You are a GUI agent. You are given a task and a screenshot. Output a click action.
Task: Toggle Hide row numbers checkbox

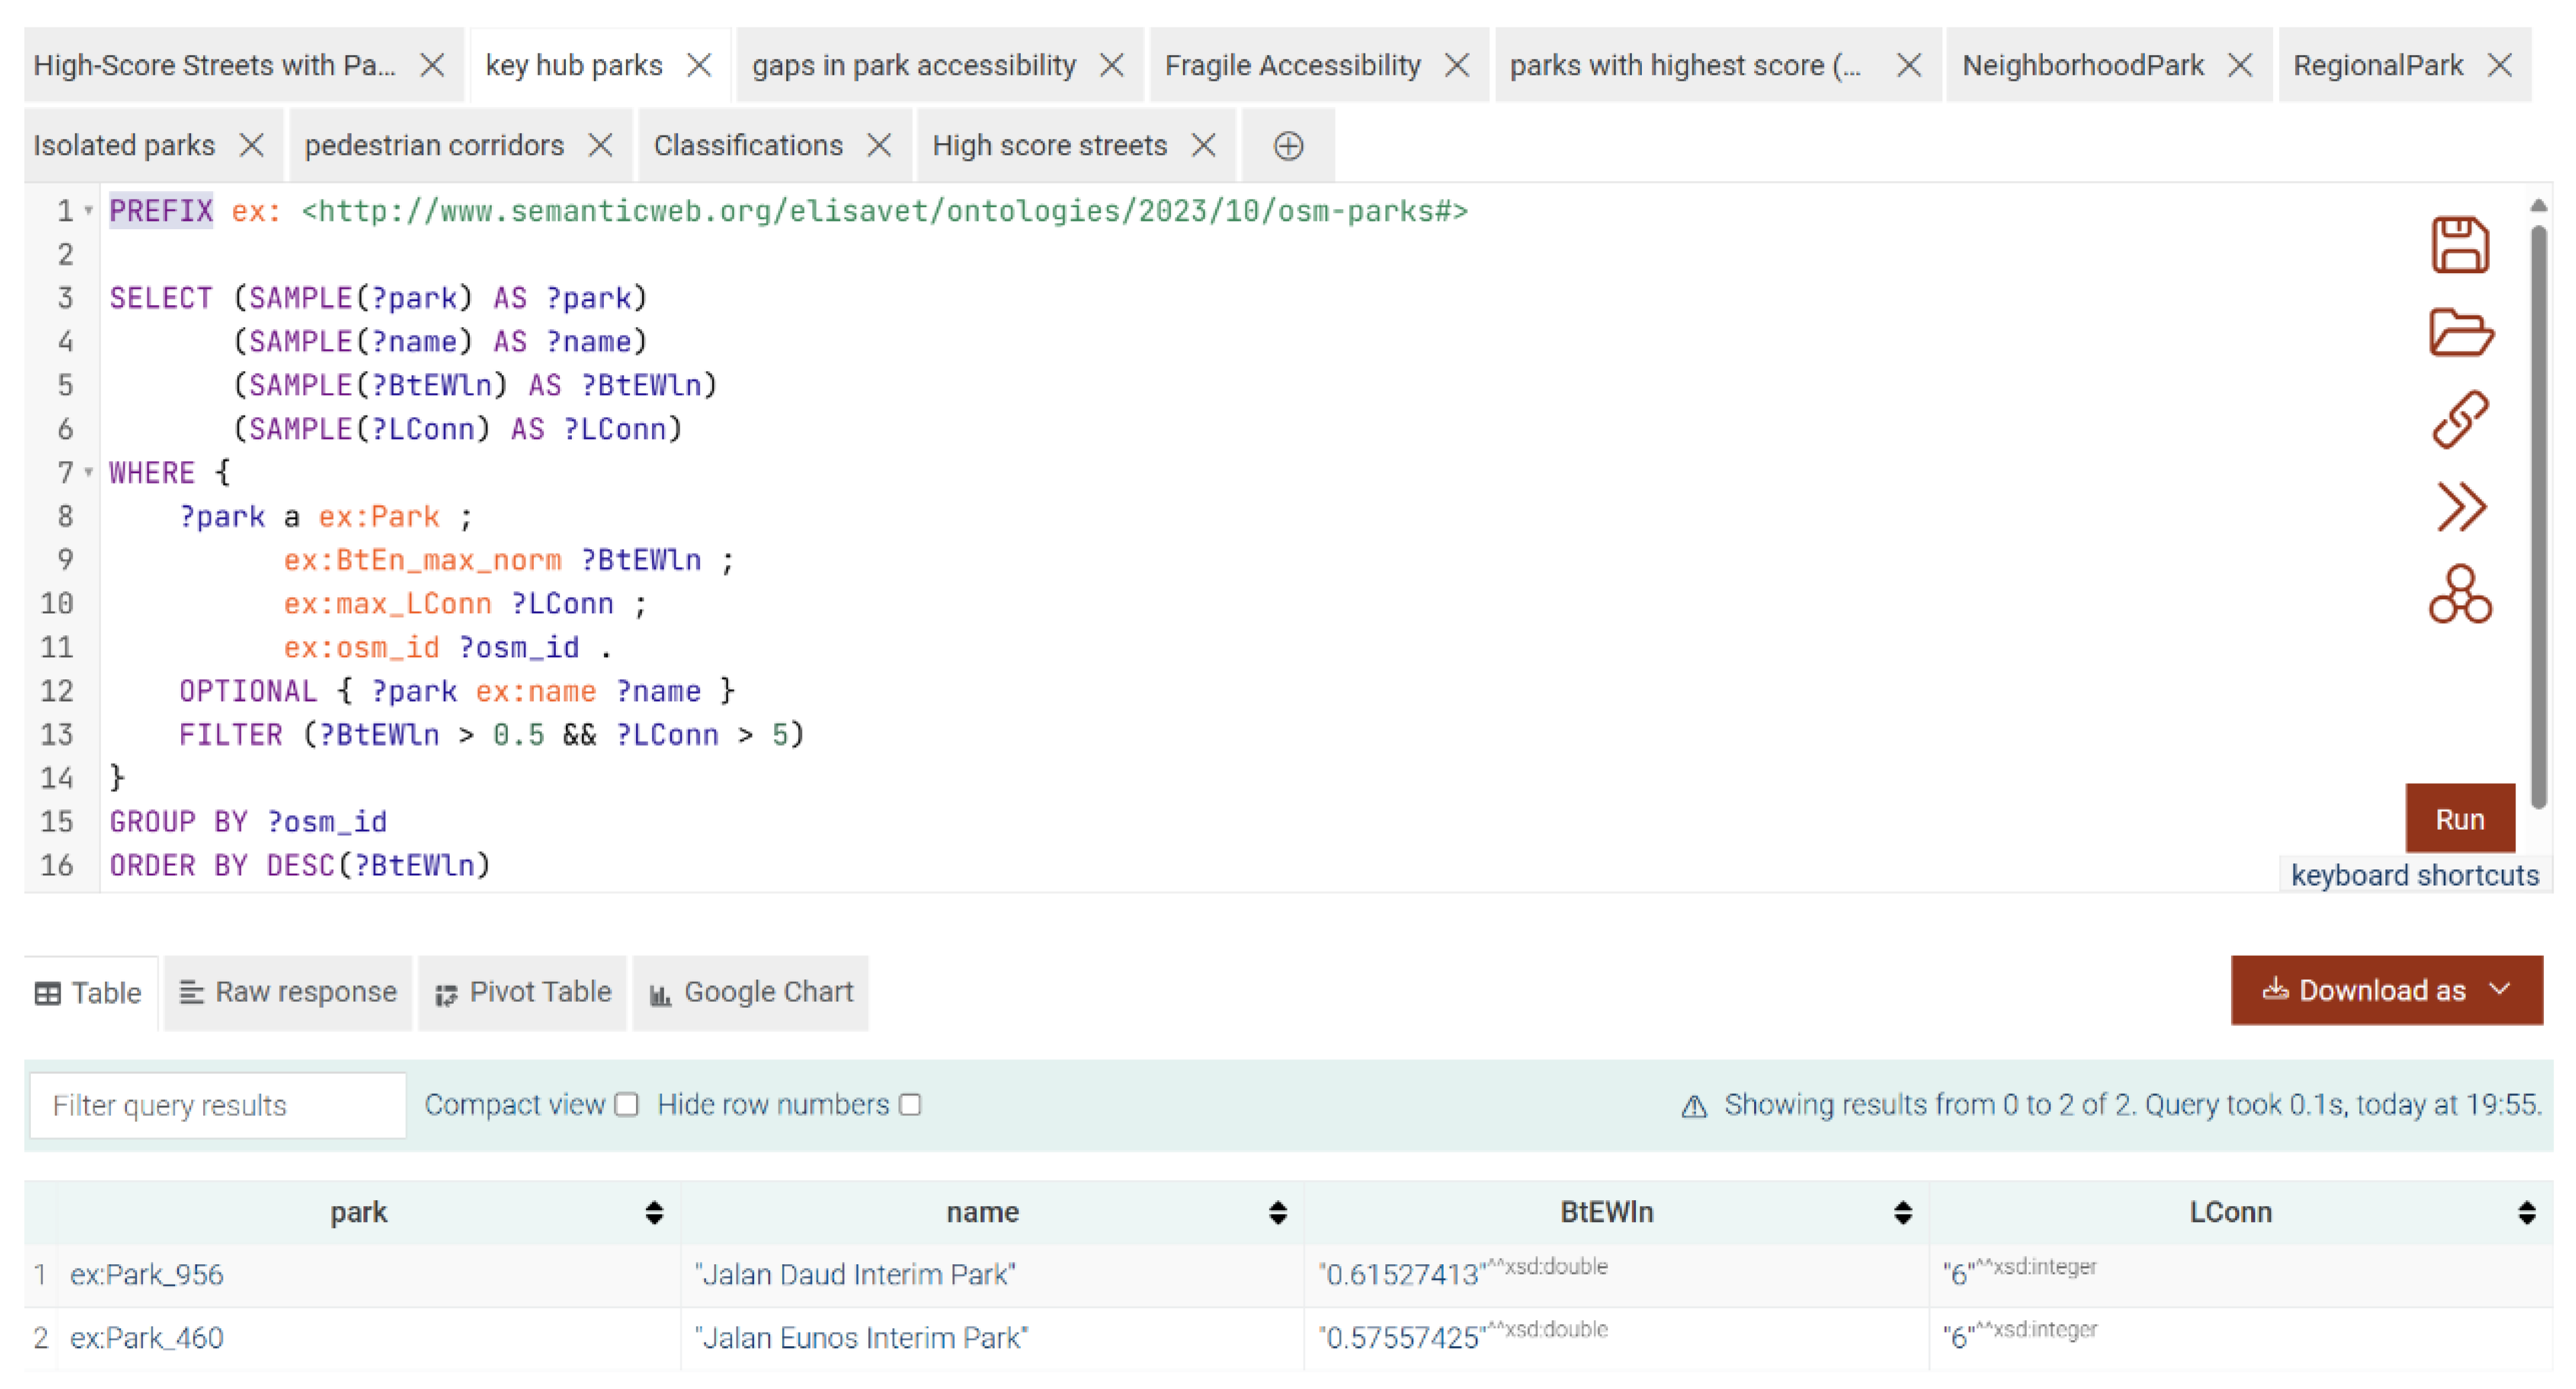coord(910,1105)
